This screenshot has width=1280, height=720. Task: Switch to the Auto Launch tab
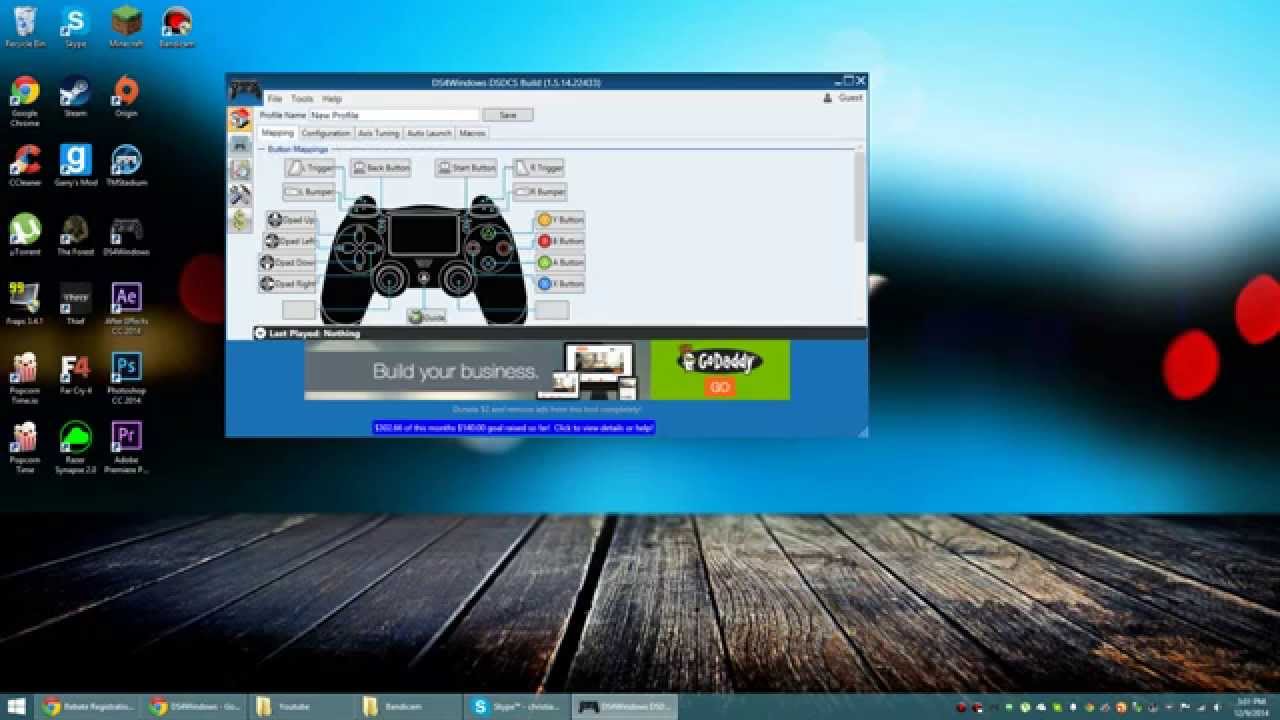[x=430, y=133]
